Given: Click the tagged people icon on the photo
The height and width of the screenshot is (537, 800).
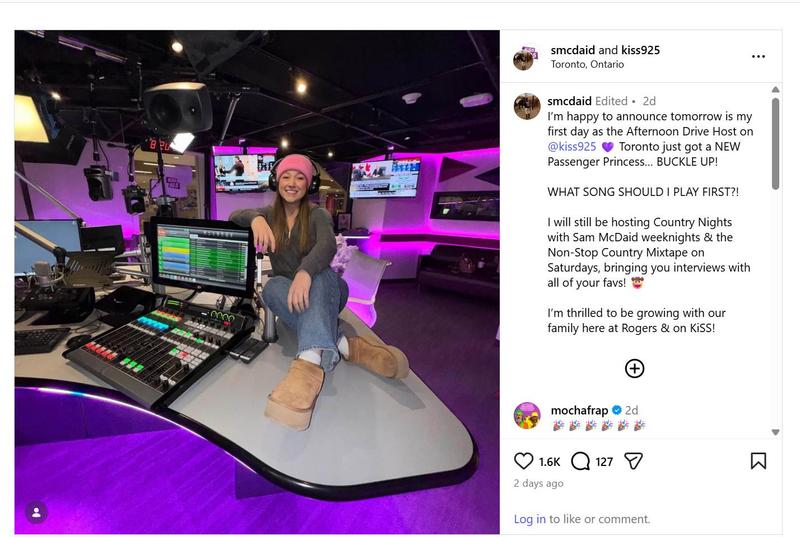Looking at the screenshot, I should tap(36, 513).
